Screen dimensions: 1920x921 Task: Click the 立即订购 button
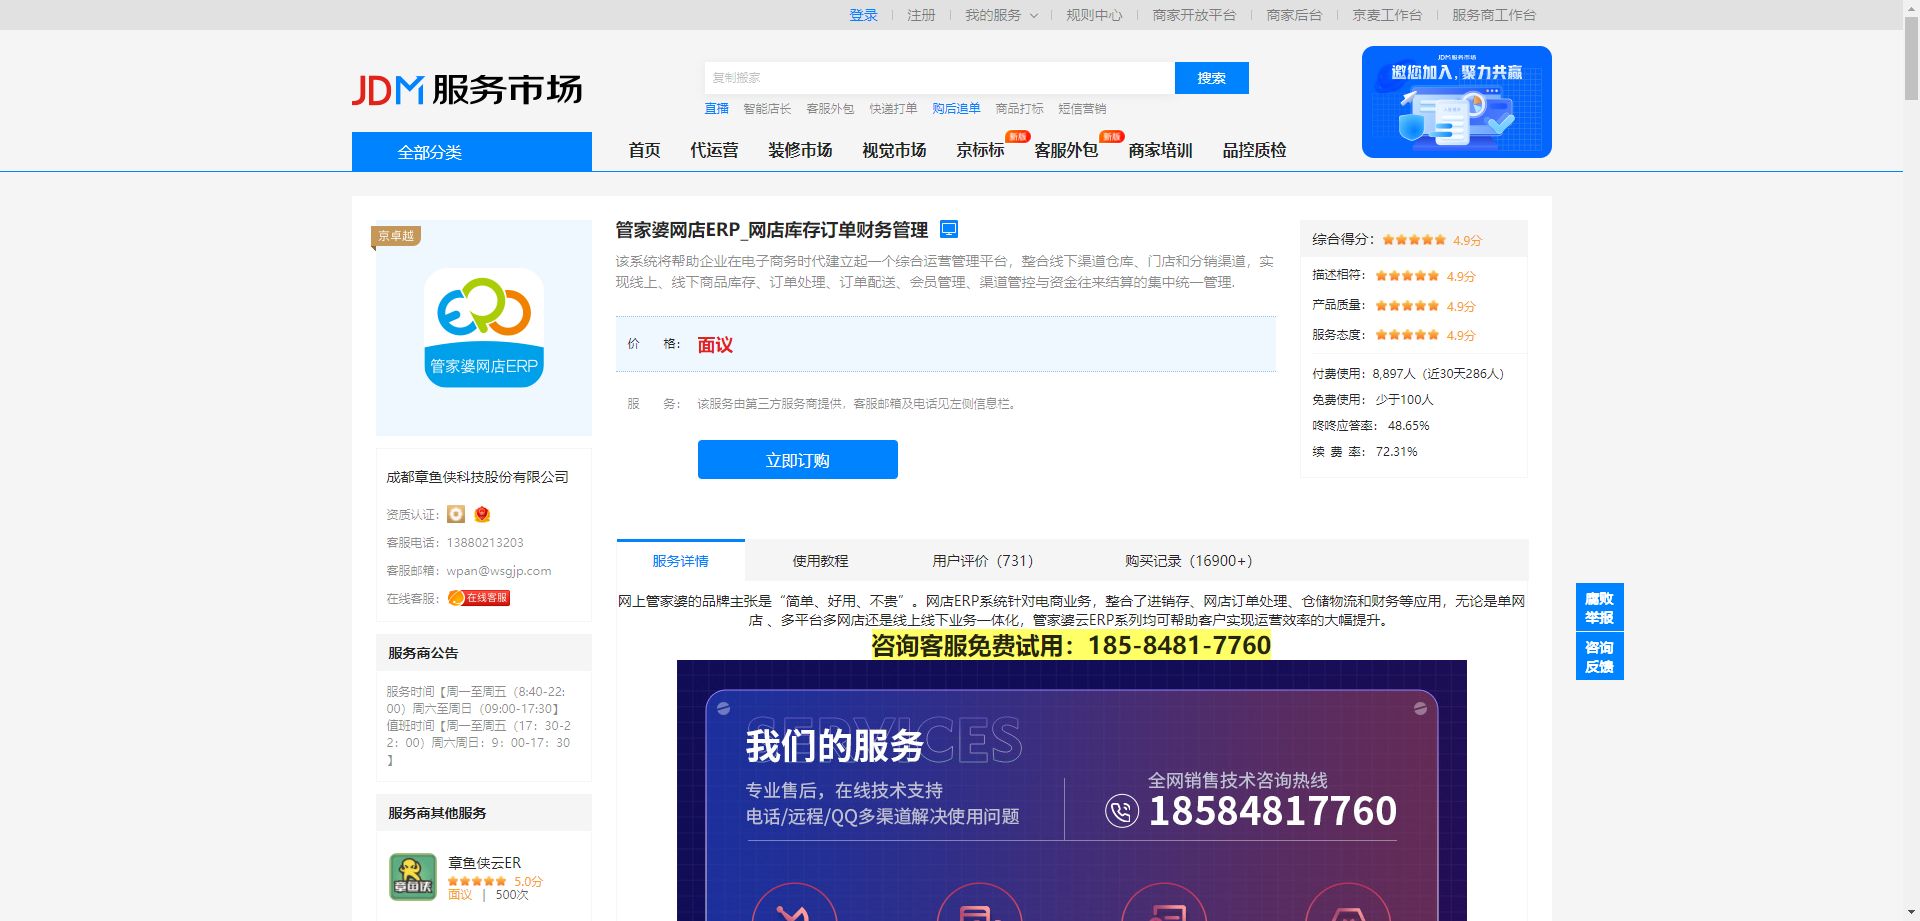coord(797,460)
